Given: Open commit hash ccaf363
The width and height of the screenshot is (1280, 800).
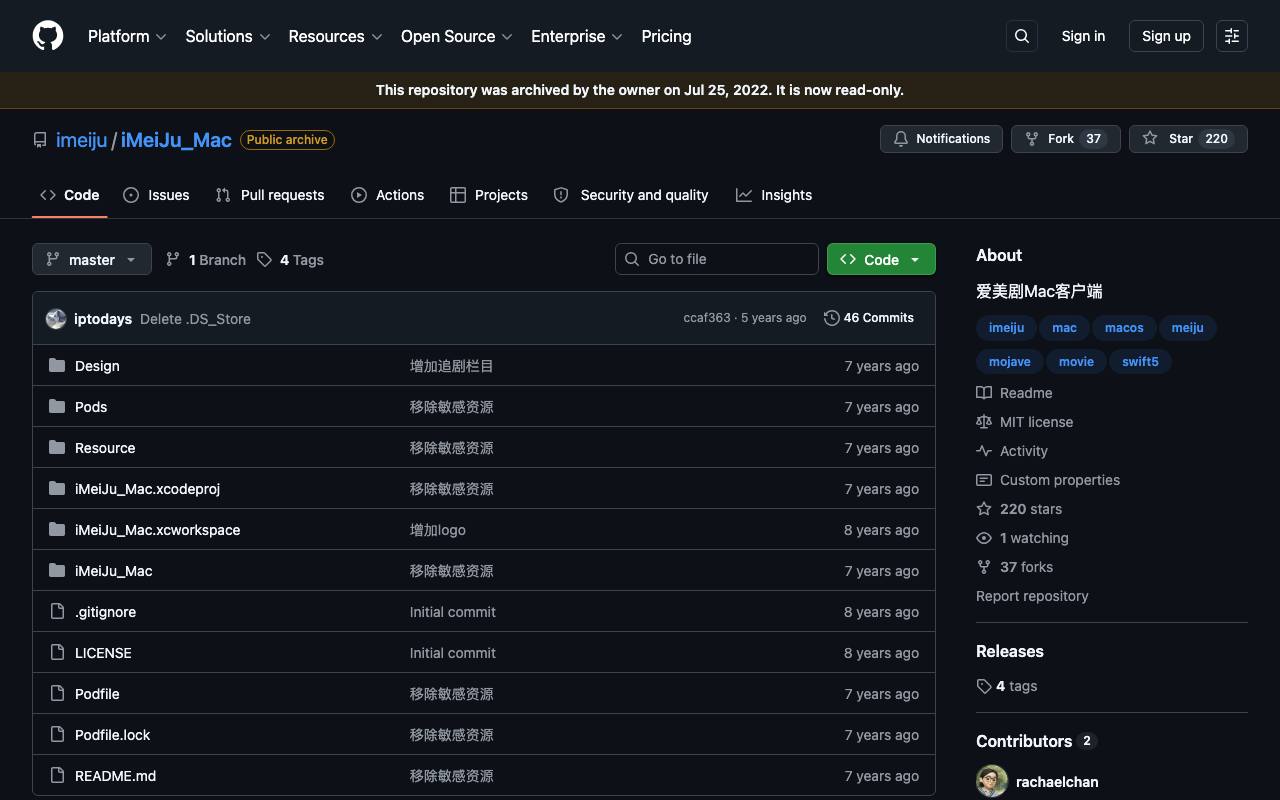Looking at the screenshot, I should pyautogui.click(x=707, y=318).
